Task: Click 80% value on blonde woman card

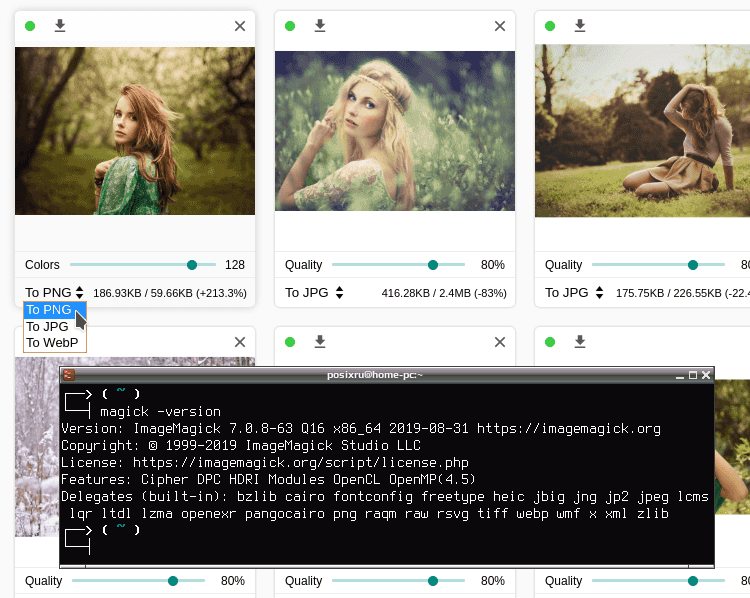Action: point(493,265)
